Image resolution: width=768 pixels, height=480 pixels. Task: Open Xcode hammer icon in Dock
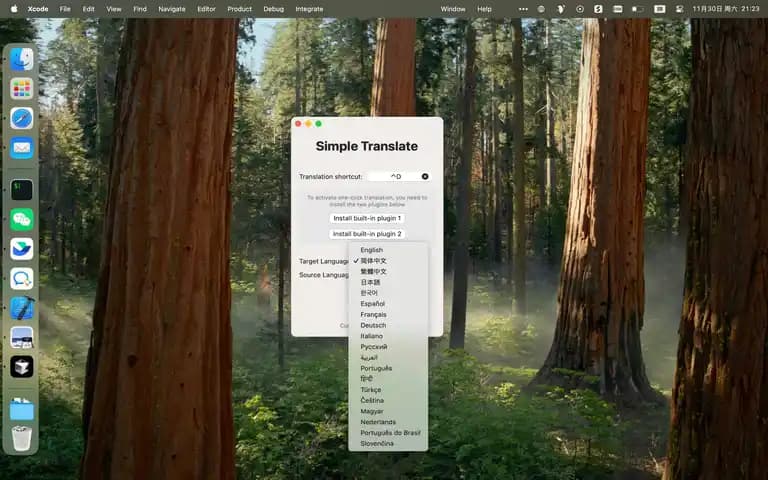click(22, 308)
